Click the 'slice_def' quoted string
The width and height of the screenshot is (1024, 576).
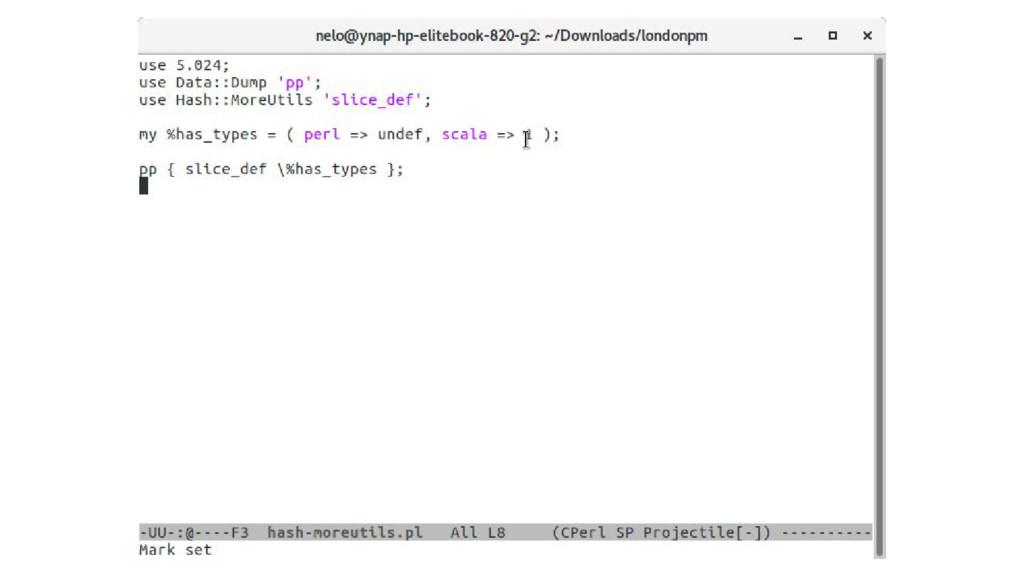tap(372, 100)
